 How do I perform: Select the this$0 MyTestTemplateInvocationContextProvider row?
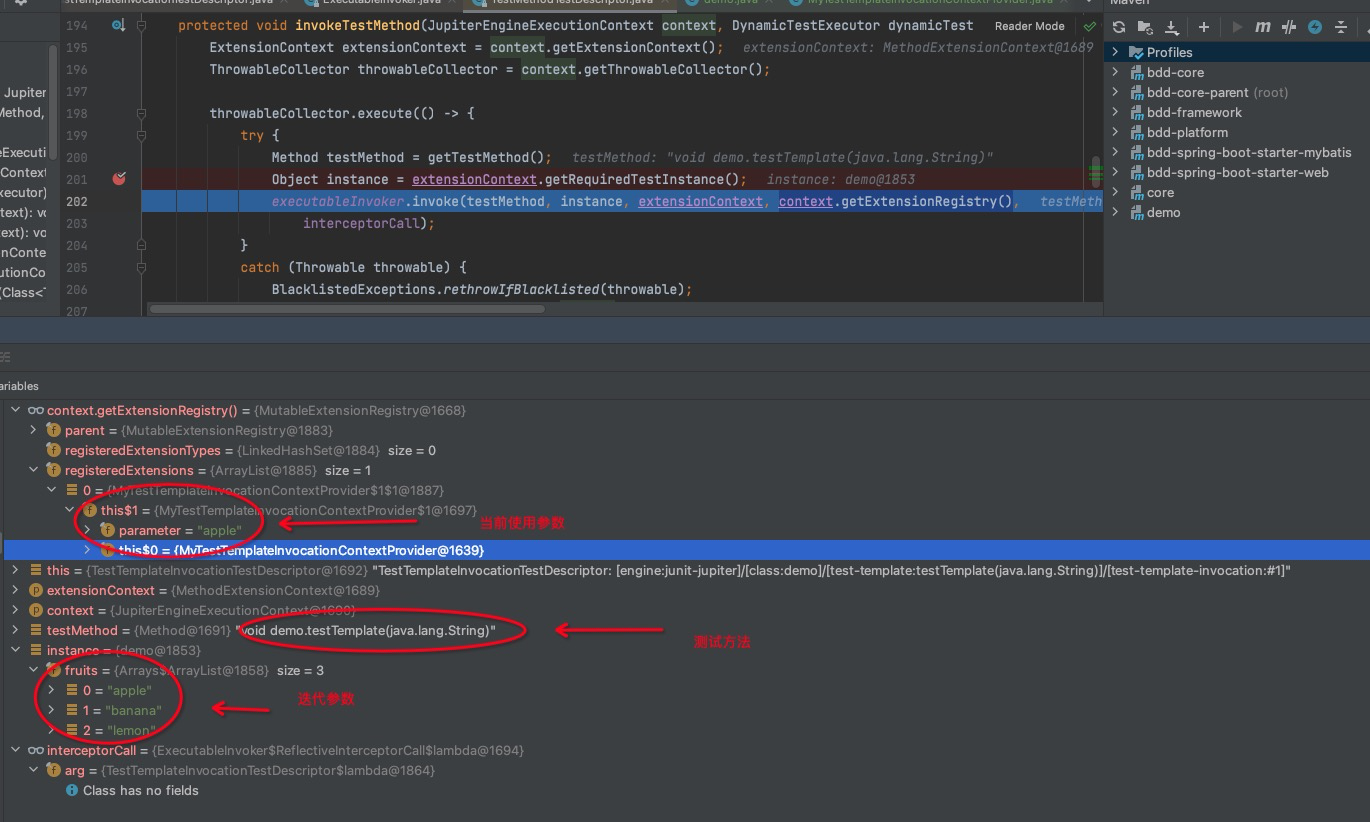[687, 550]
